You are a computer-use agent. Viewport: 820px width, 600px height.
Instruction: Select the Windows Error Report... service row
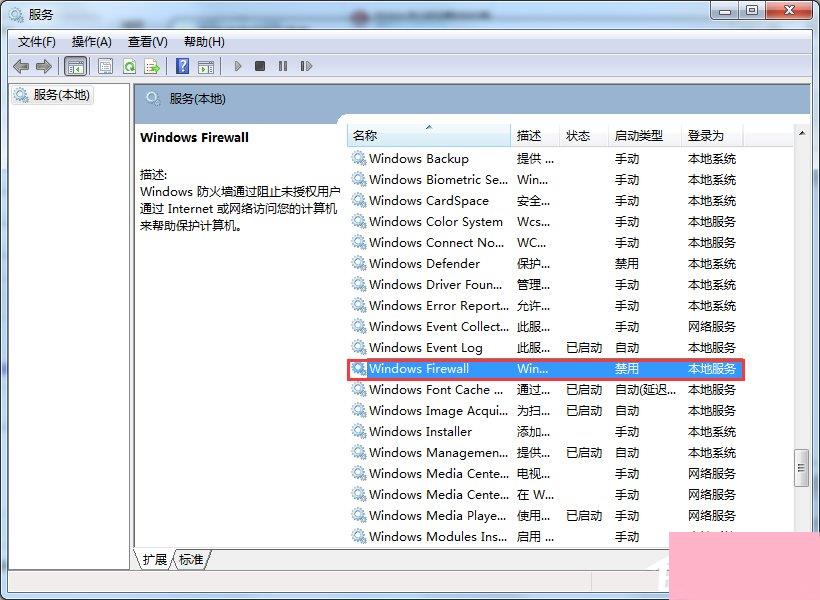544,305
